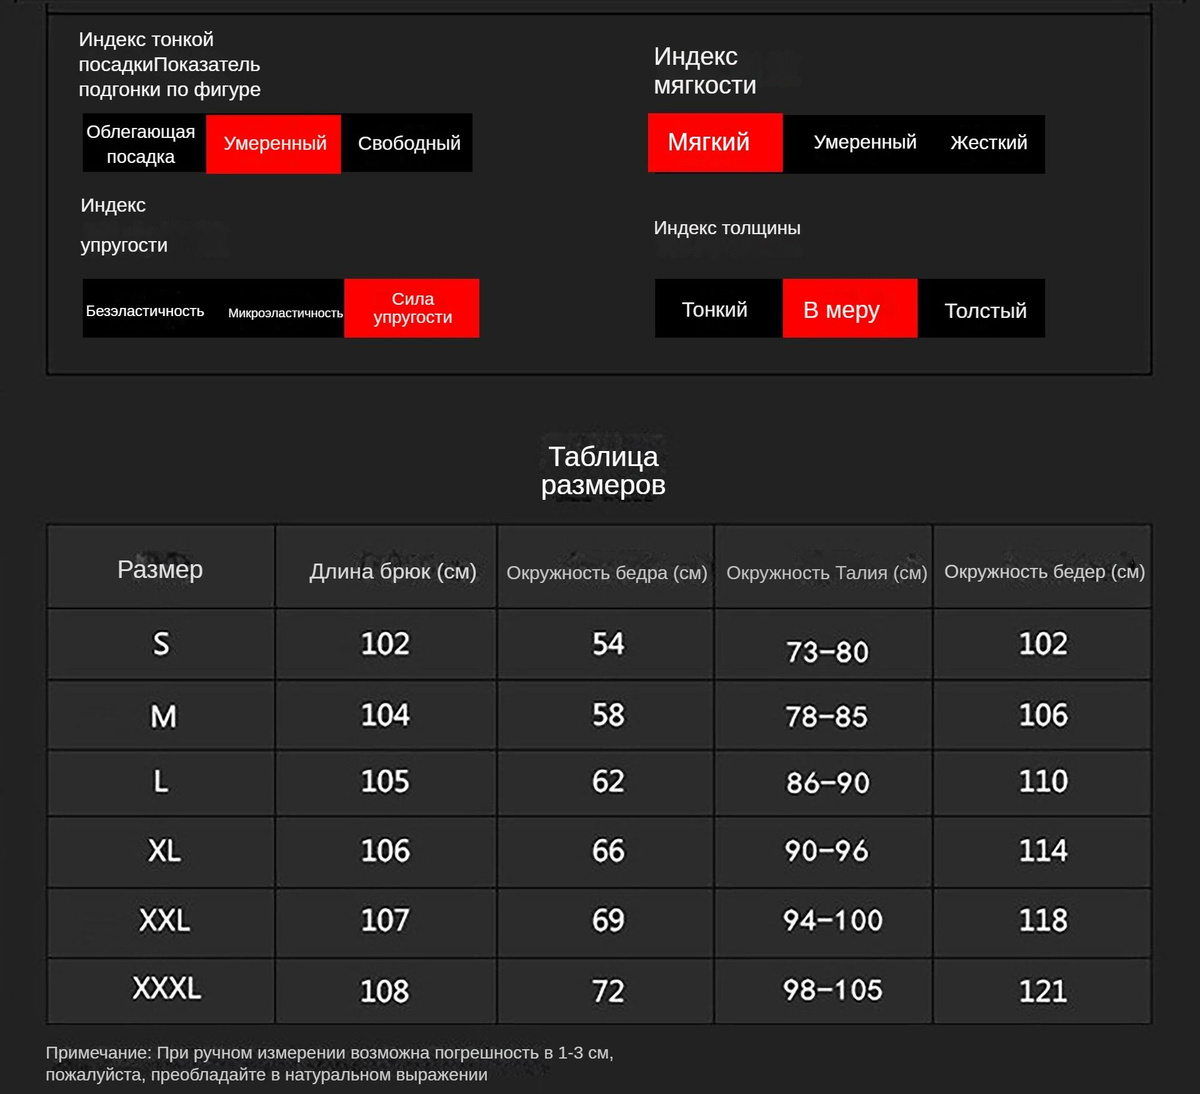The width and height of the screenshot is (1200, 1094).
Task: Select the XXL size row label
Action: [164, 920]
